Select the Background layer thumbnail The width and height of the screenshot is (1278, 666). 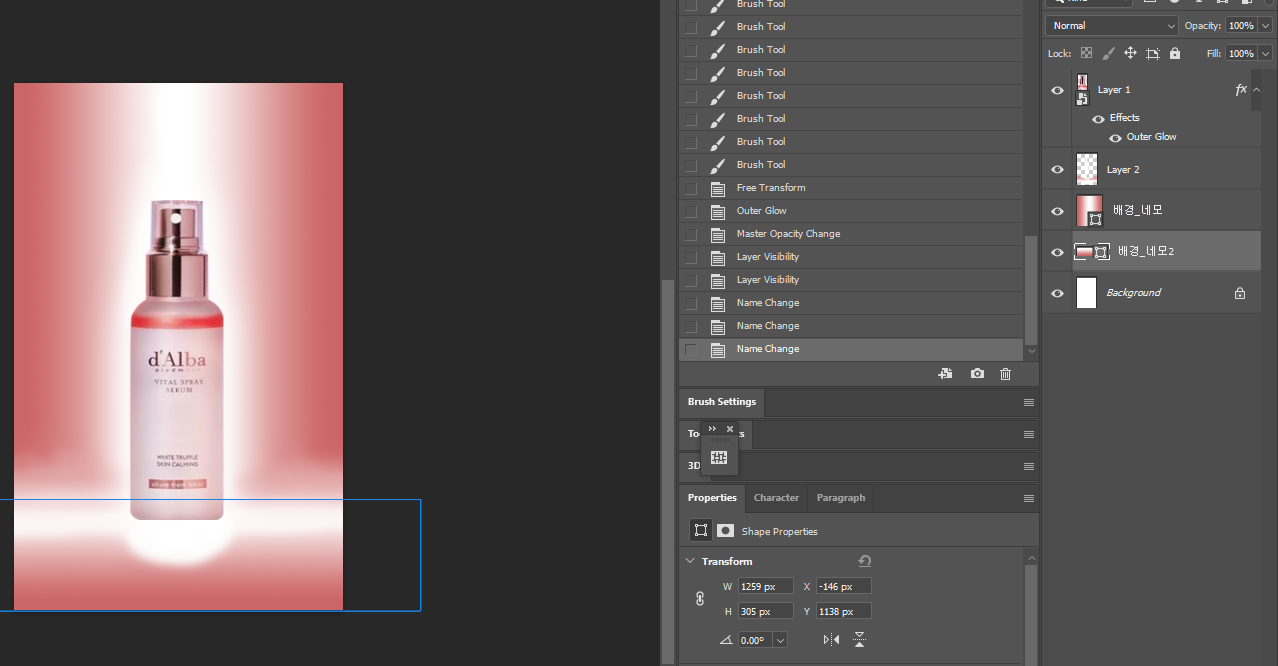click(x=1086, y=293)
